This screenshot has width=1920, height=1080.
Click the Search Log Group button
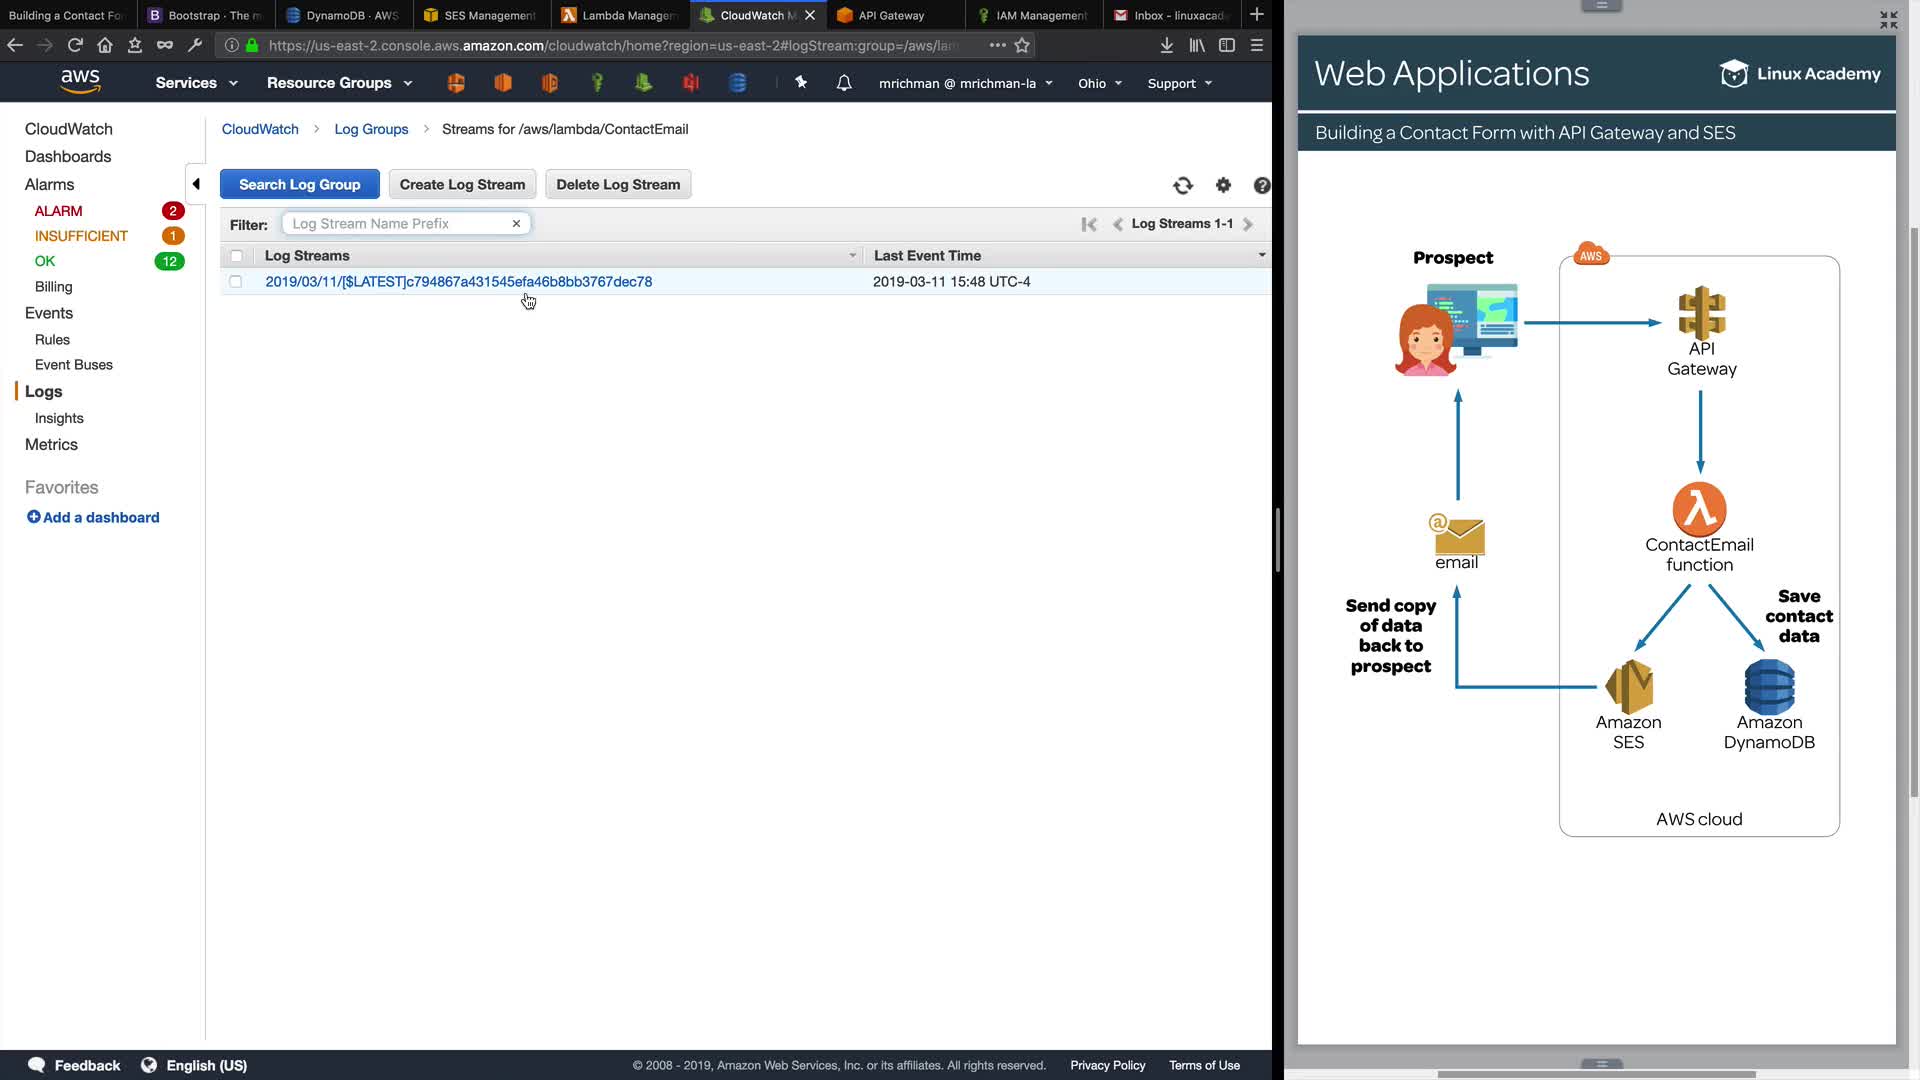(x=299, y=184)
